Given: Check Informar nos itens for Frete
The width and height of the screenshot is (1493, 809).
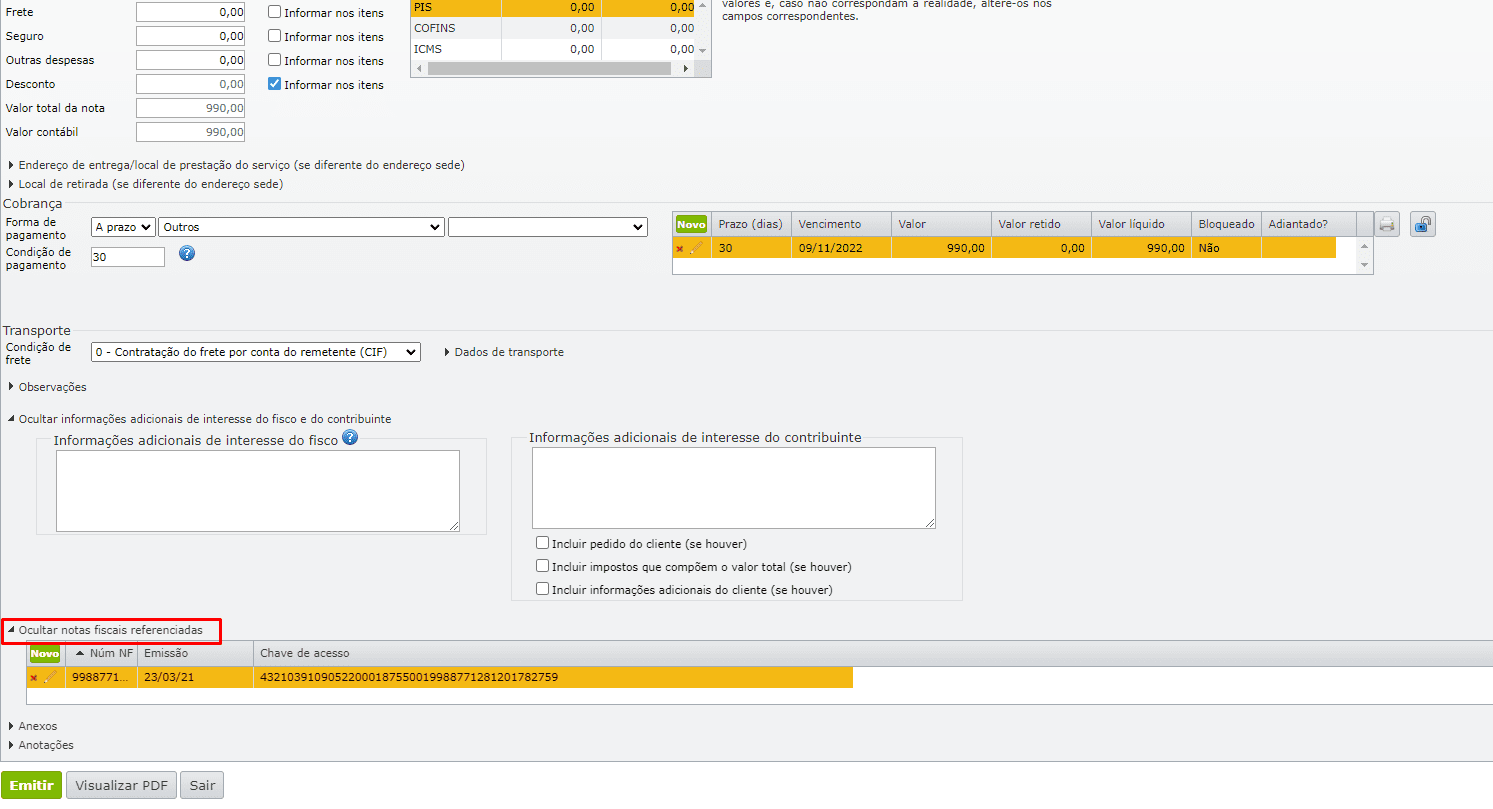Looking at the screenshot, I should point(275,13).
